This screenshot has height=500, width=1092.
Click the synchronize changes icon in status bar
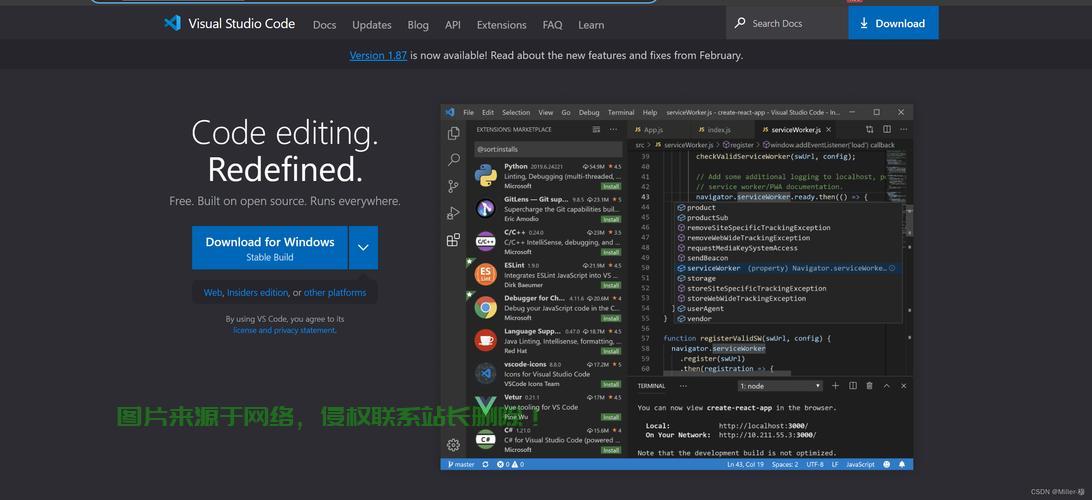click(x=485, y=464)
